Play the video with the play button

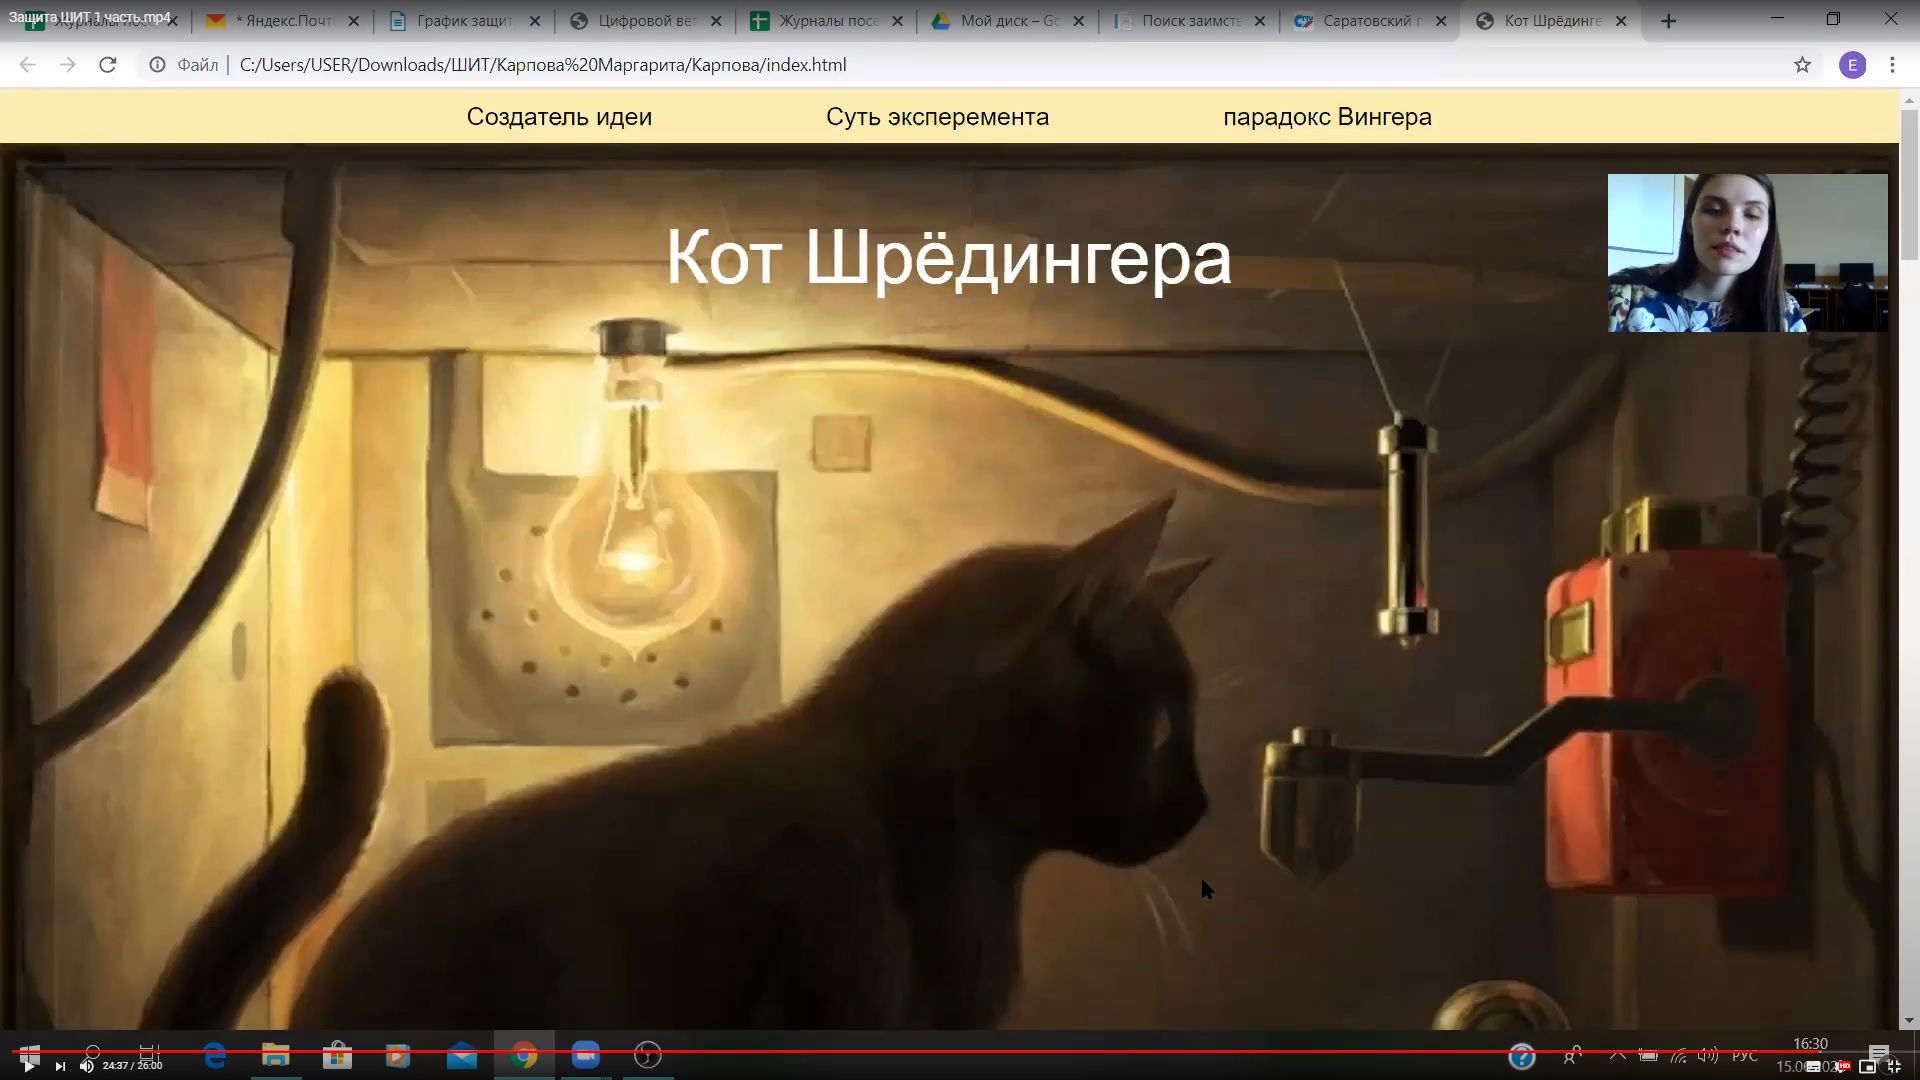click(28, 1066)
